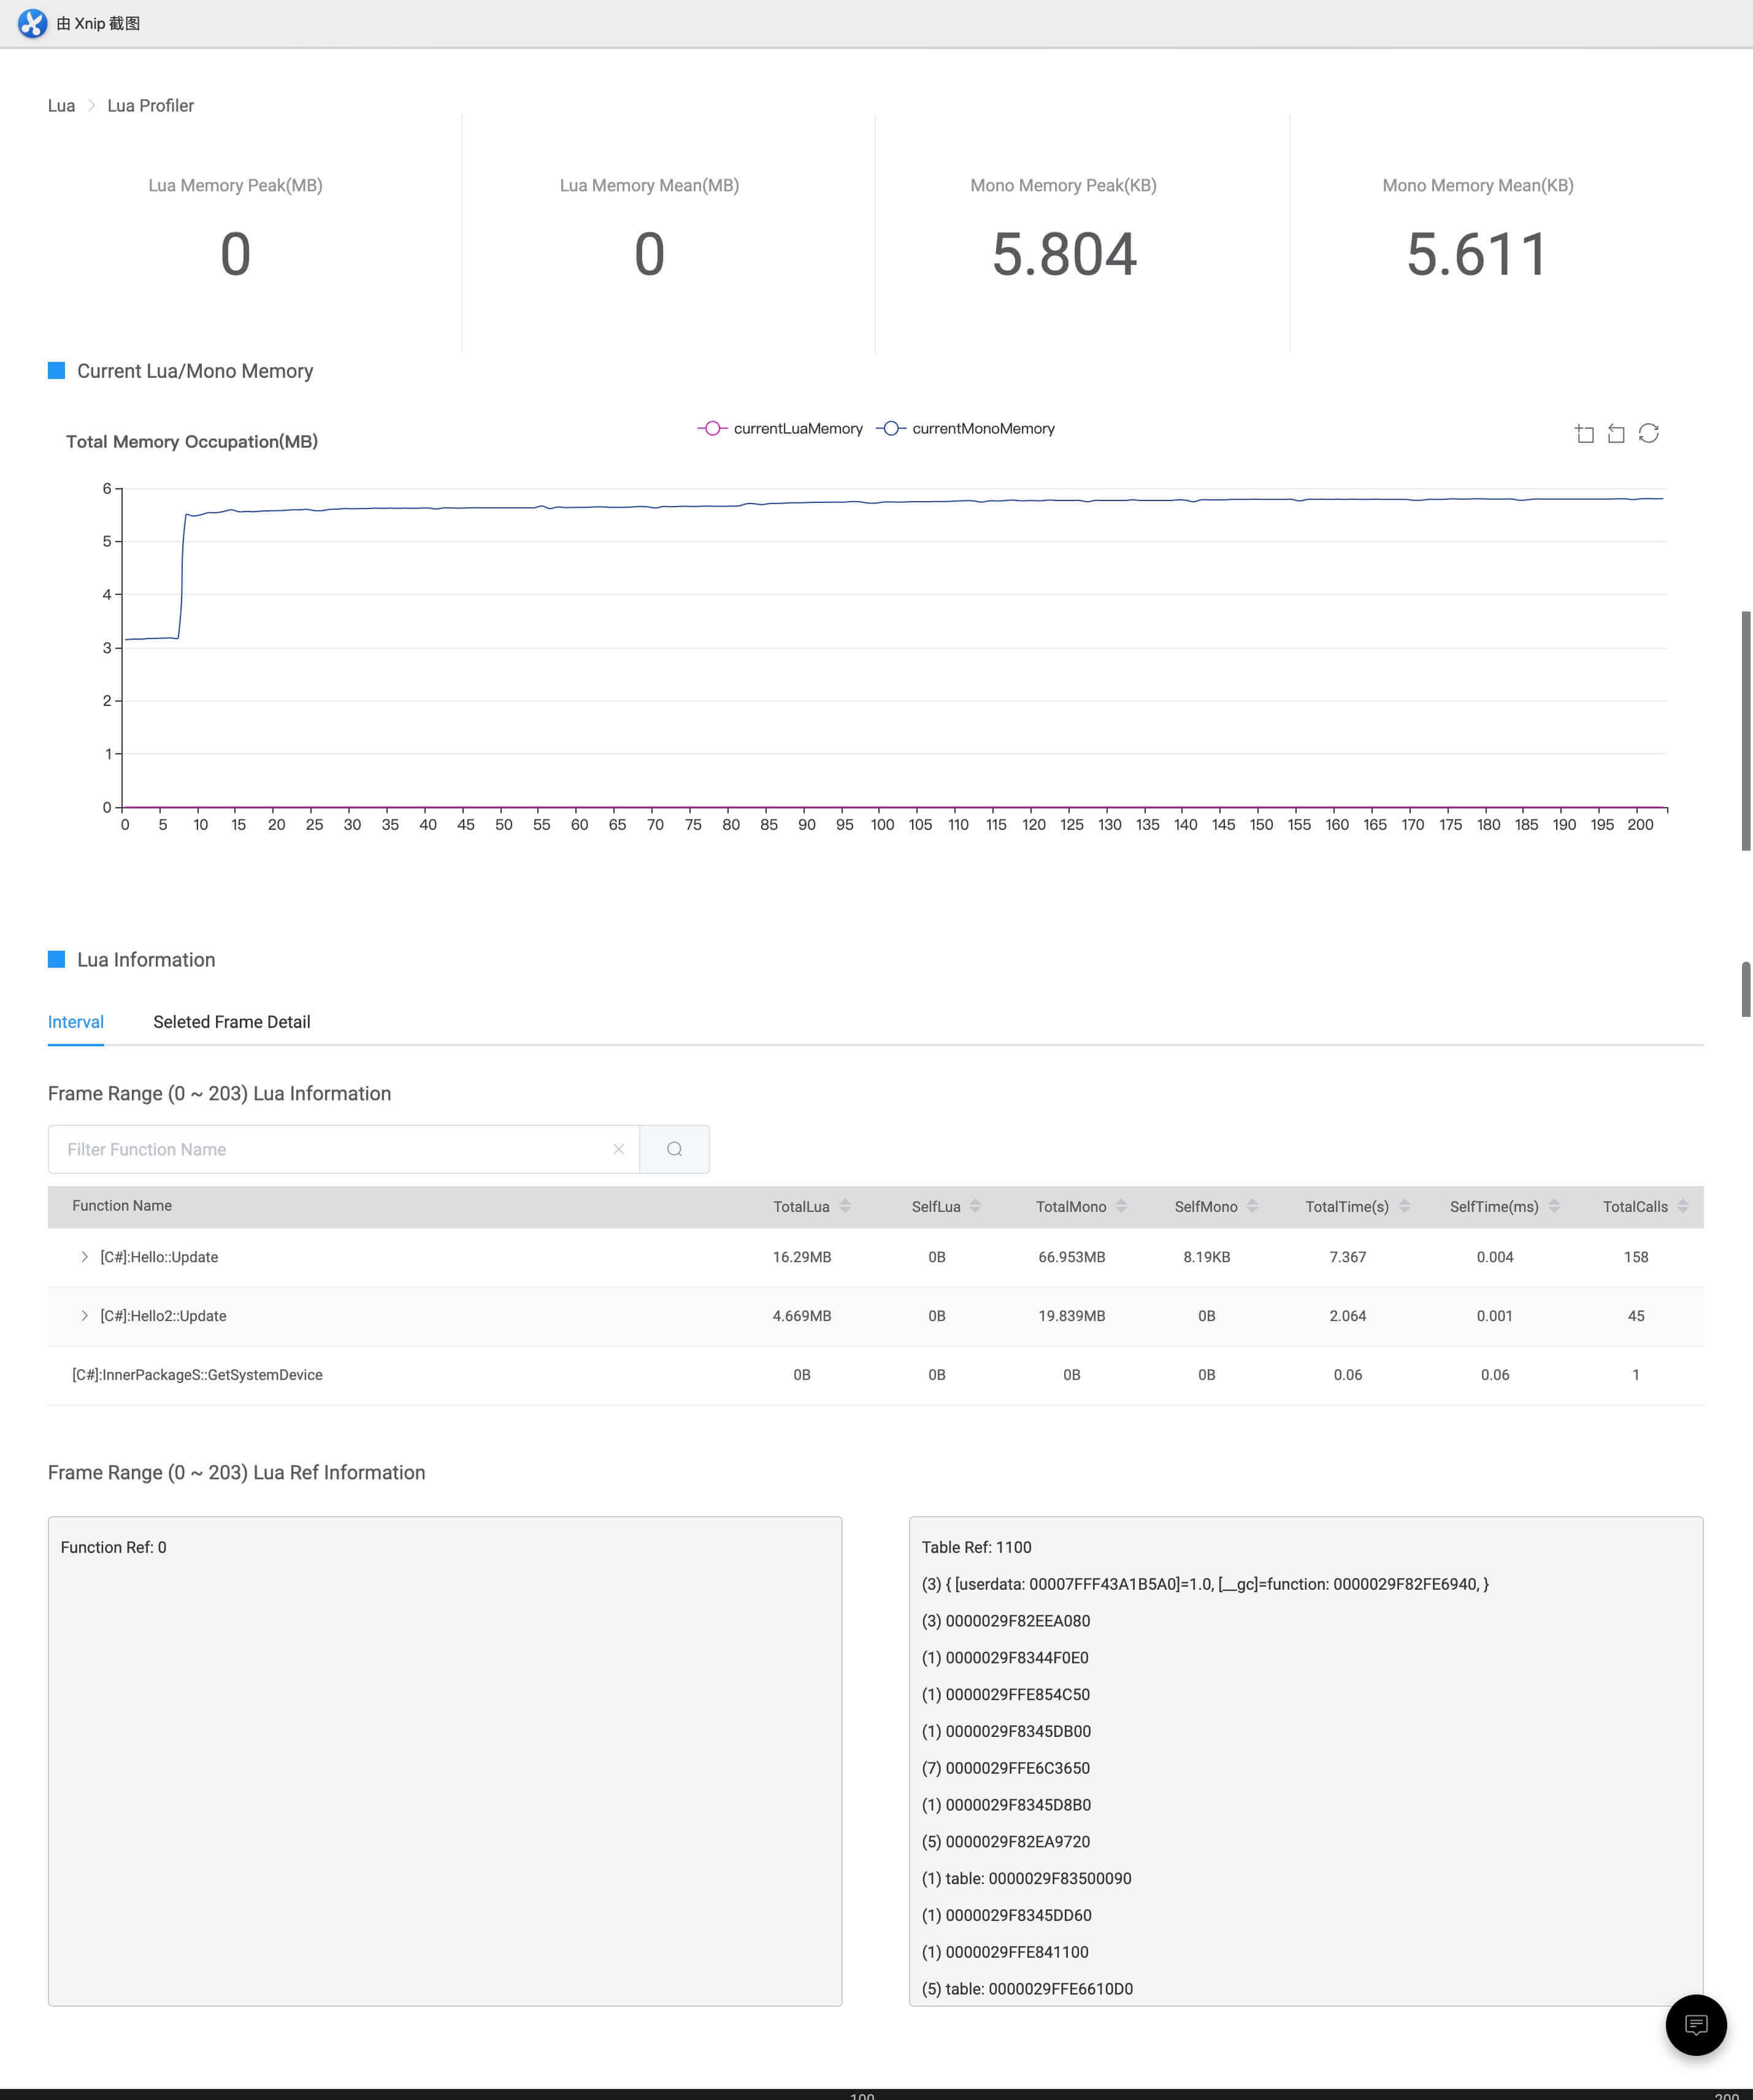Sort table by TotalLua column

[x=845, y=1206]
